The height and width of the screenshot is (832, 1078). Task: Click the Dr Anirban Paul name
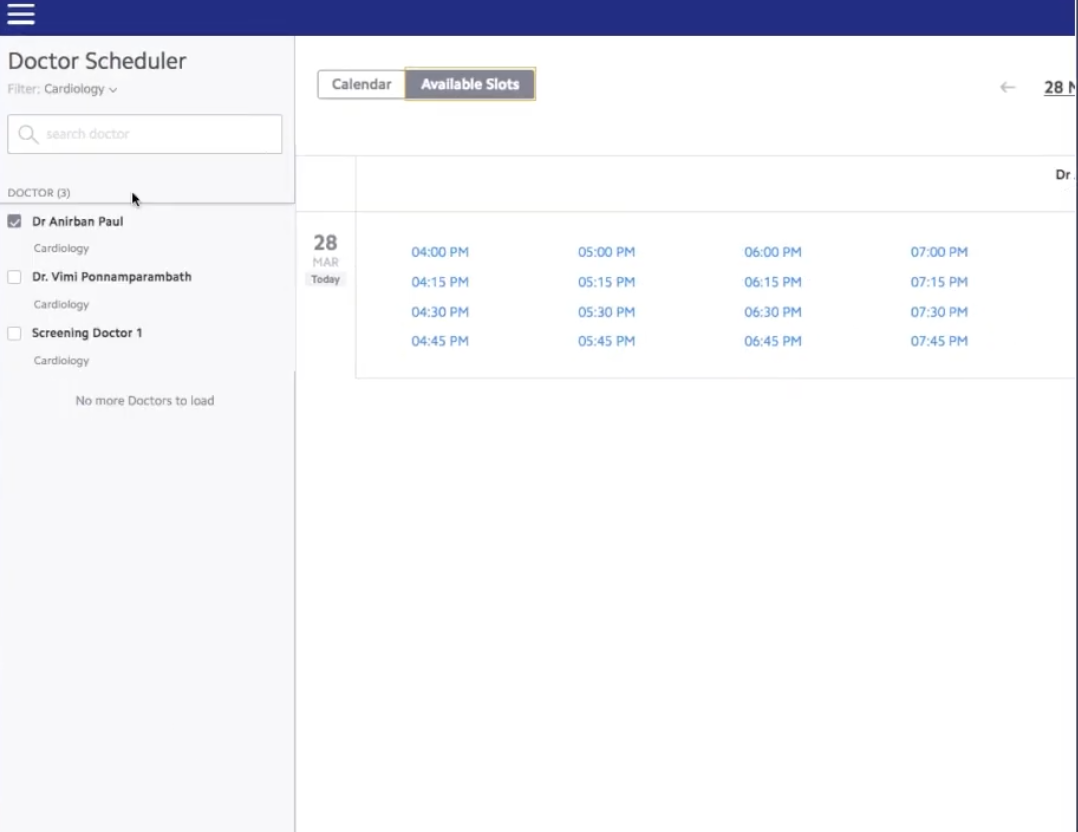(78, 221)
